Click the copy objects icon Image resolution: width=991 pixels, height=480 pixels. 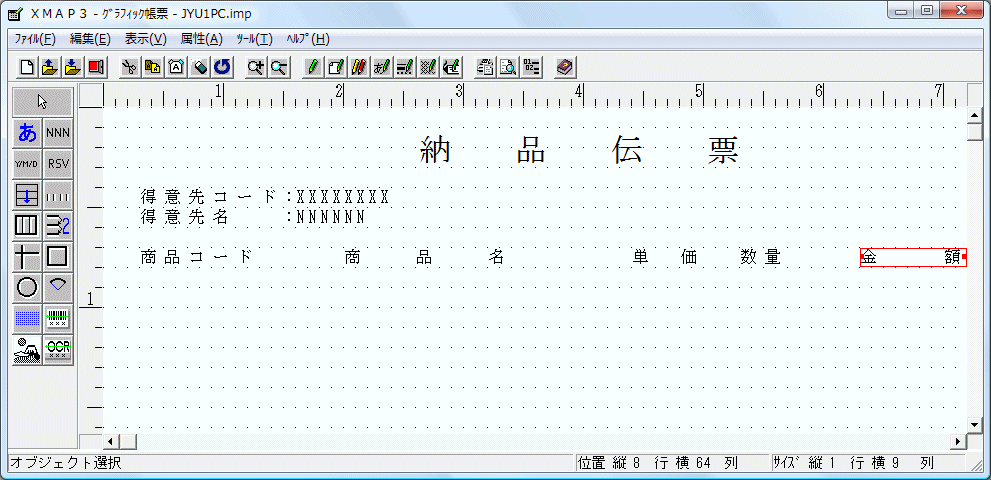pyautogui.click(x=152, y=66)
